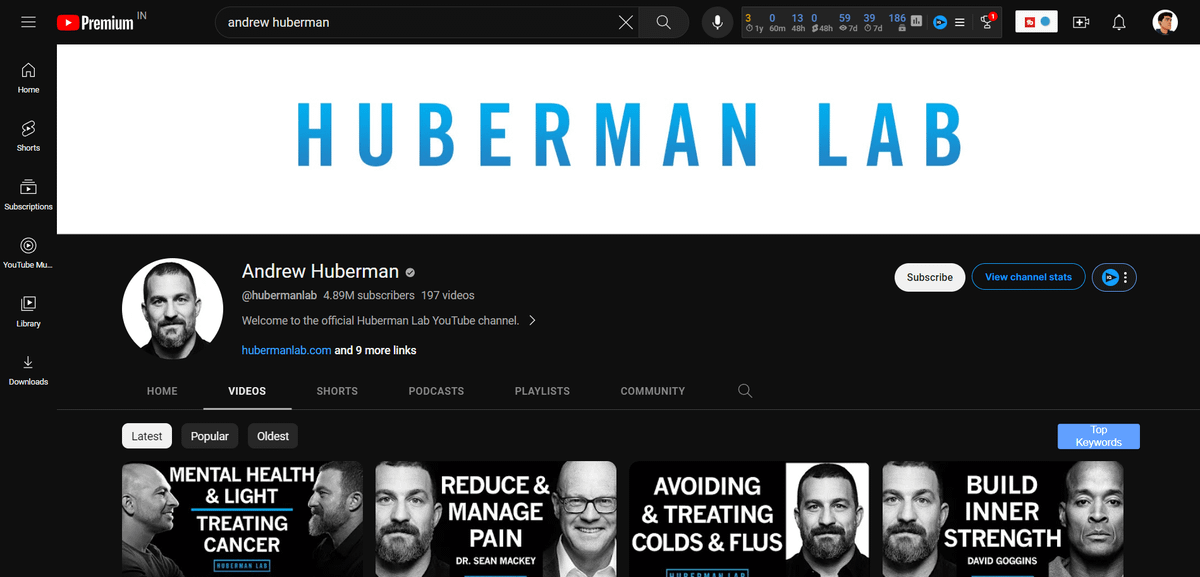Select the Latest sort chip
1200x577 pixels.
coord(147,436)
